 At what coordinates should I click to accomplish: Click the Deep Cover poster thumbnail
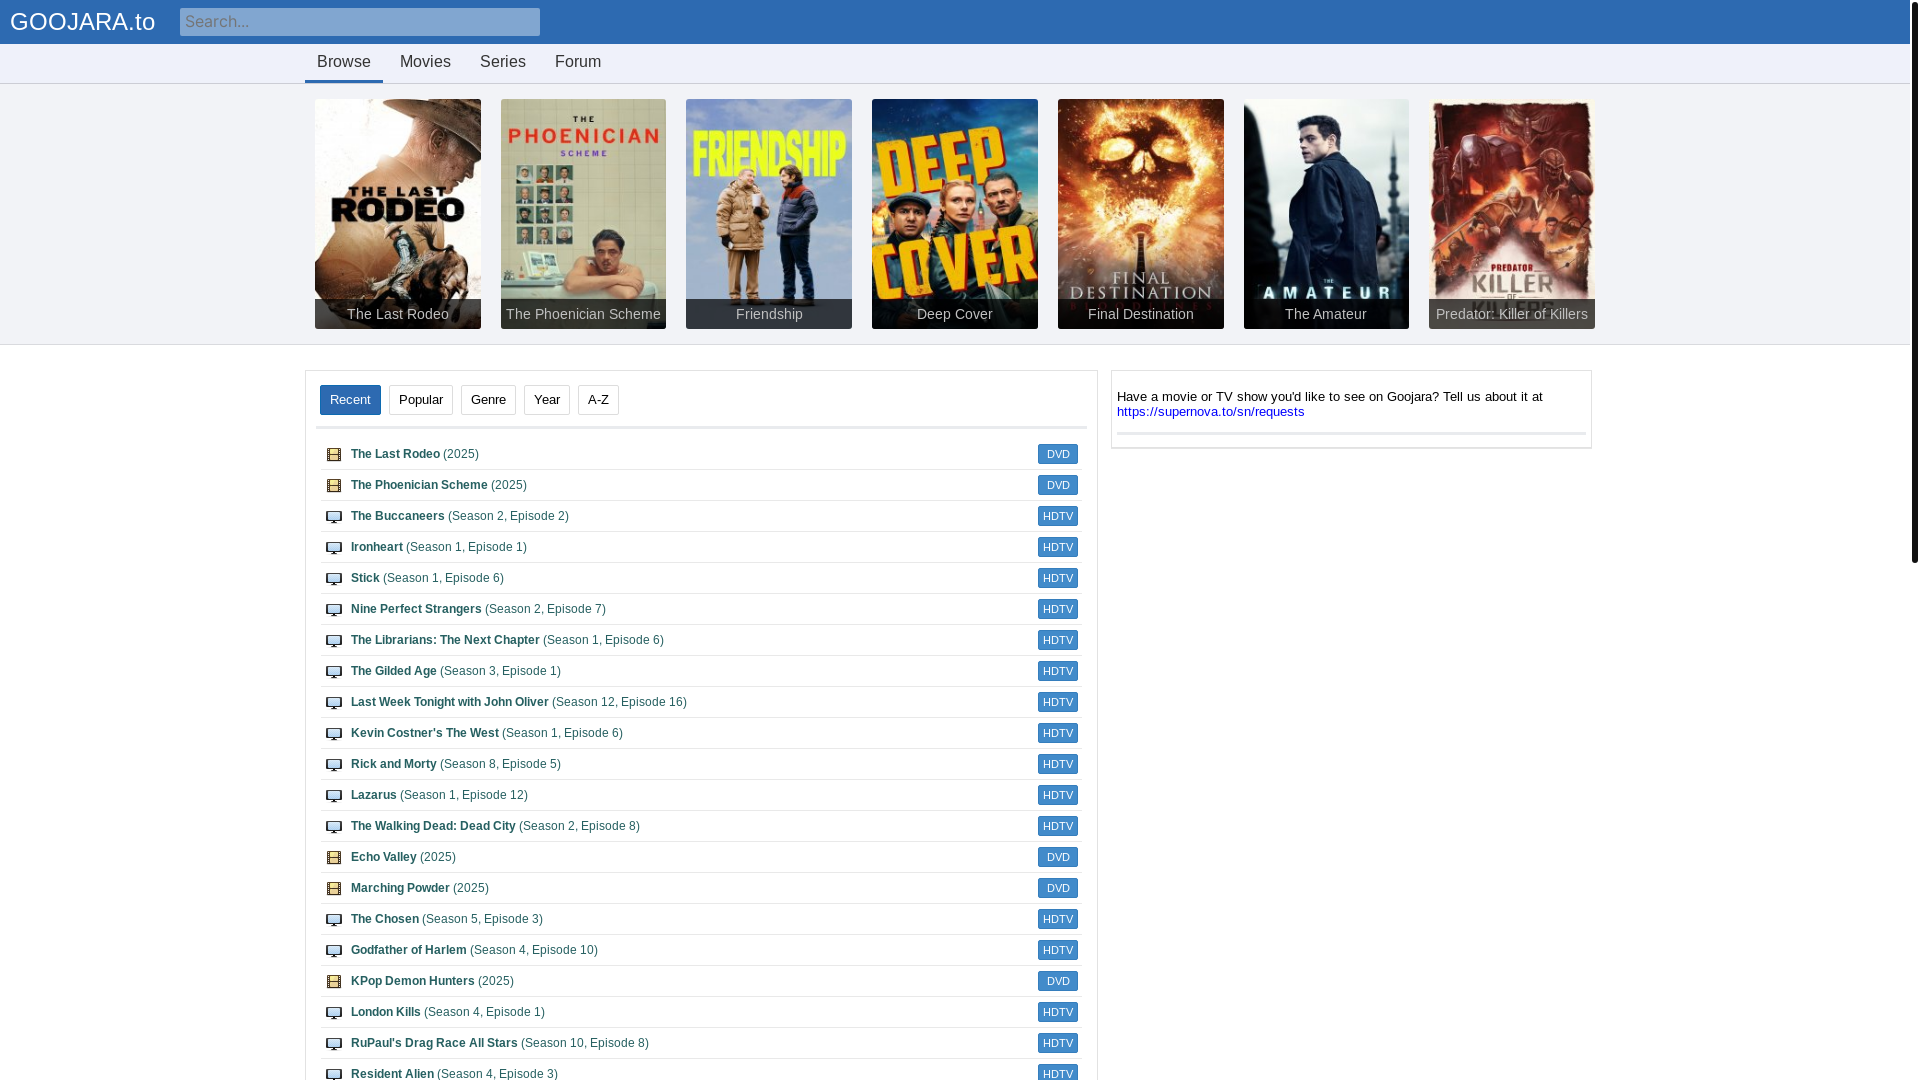coord(954,213)
